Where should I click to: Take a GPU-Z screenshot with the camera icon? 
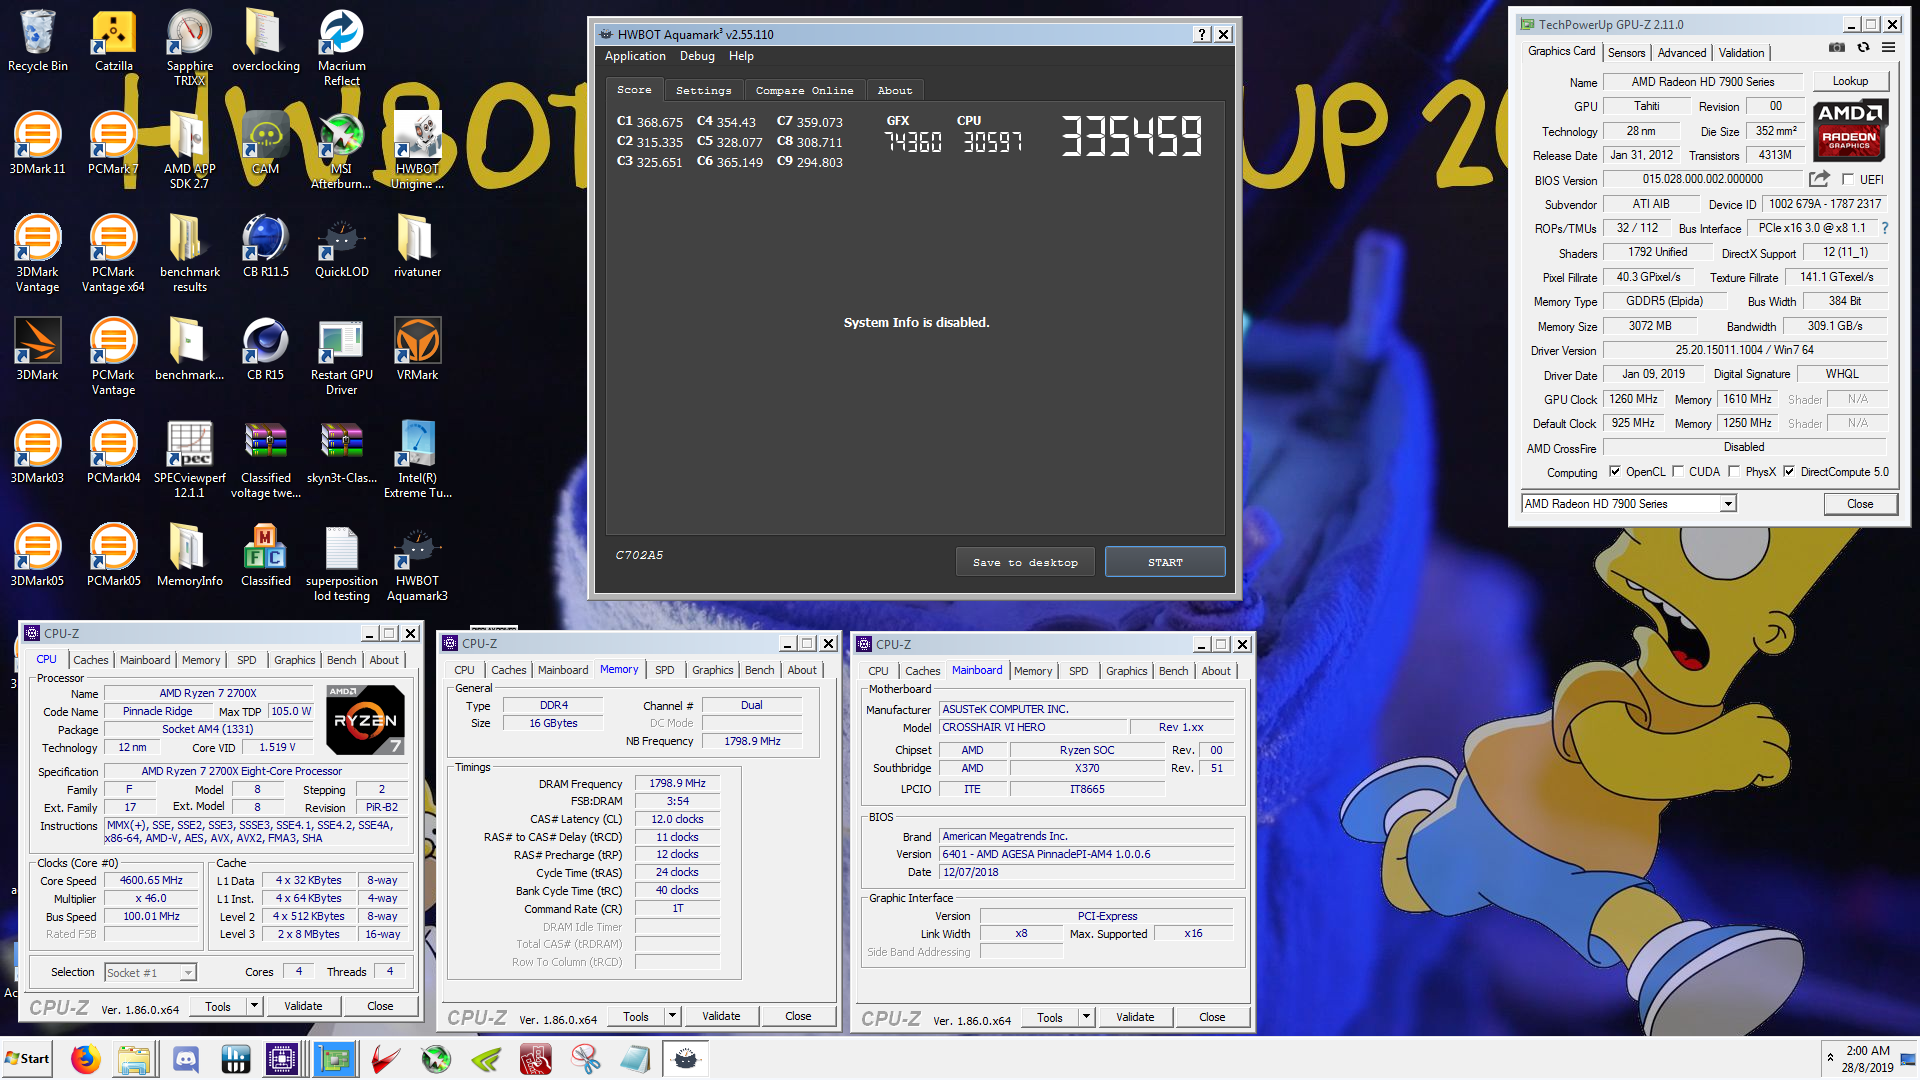1837,48
